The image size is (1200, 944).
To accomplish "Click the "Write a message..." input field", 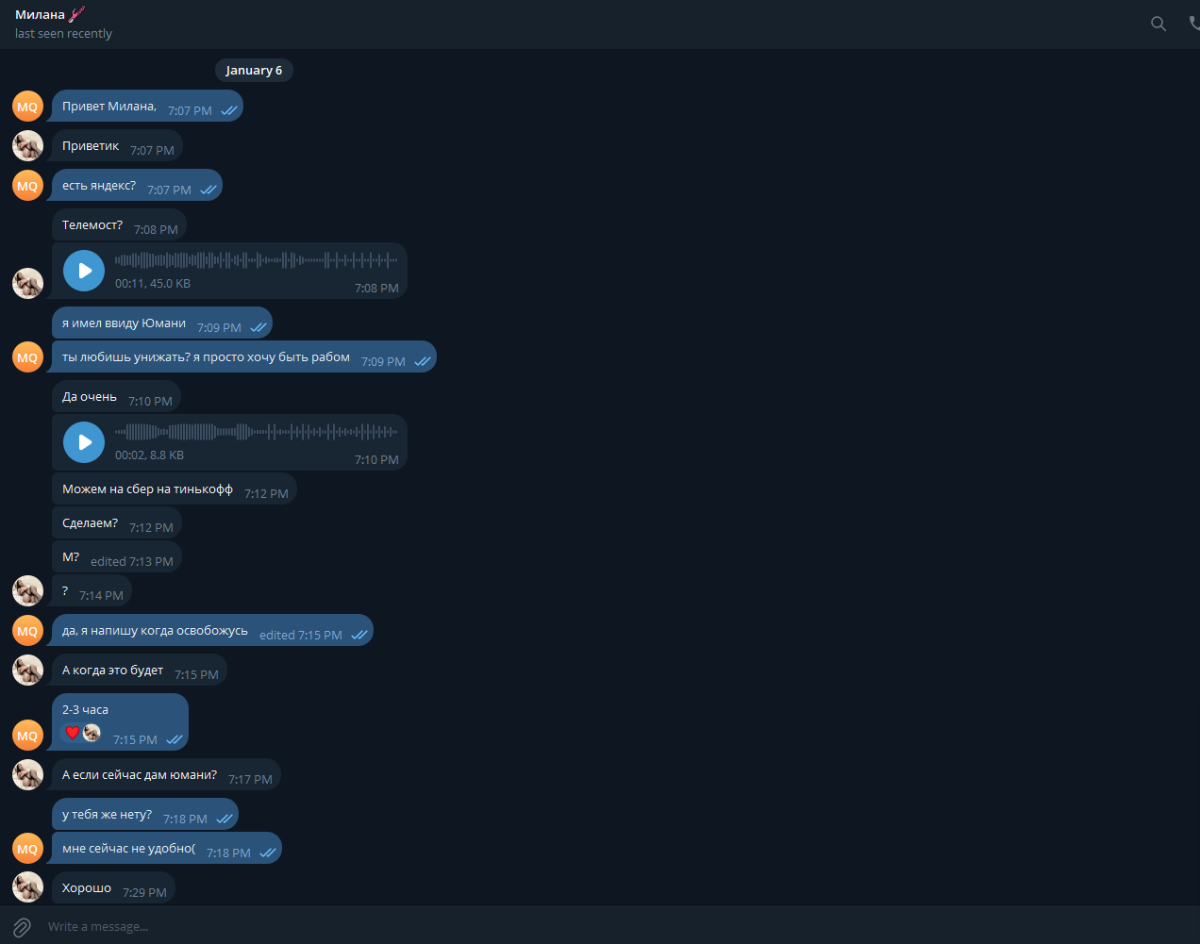I will click(x=600, y=927).
